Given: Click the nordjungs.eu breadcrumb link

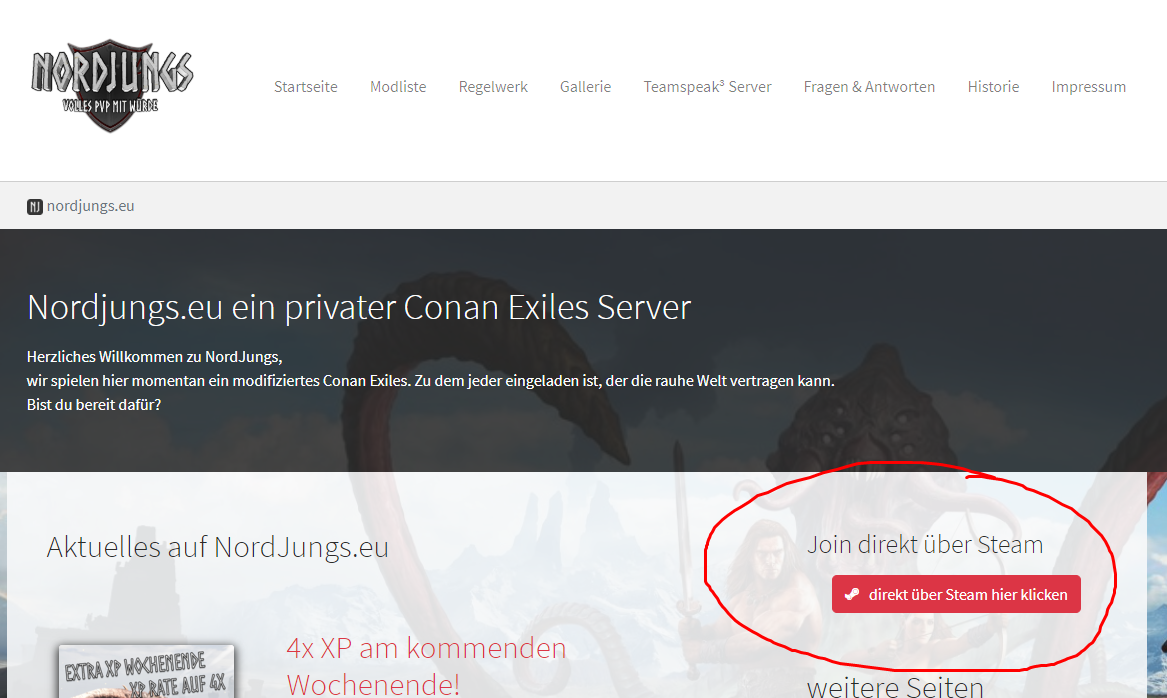Looking at the screenshot, I should [90, 206].
